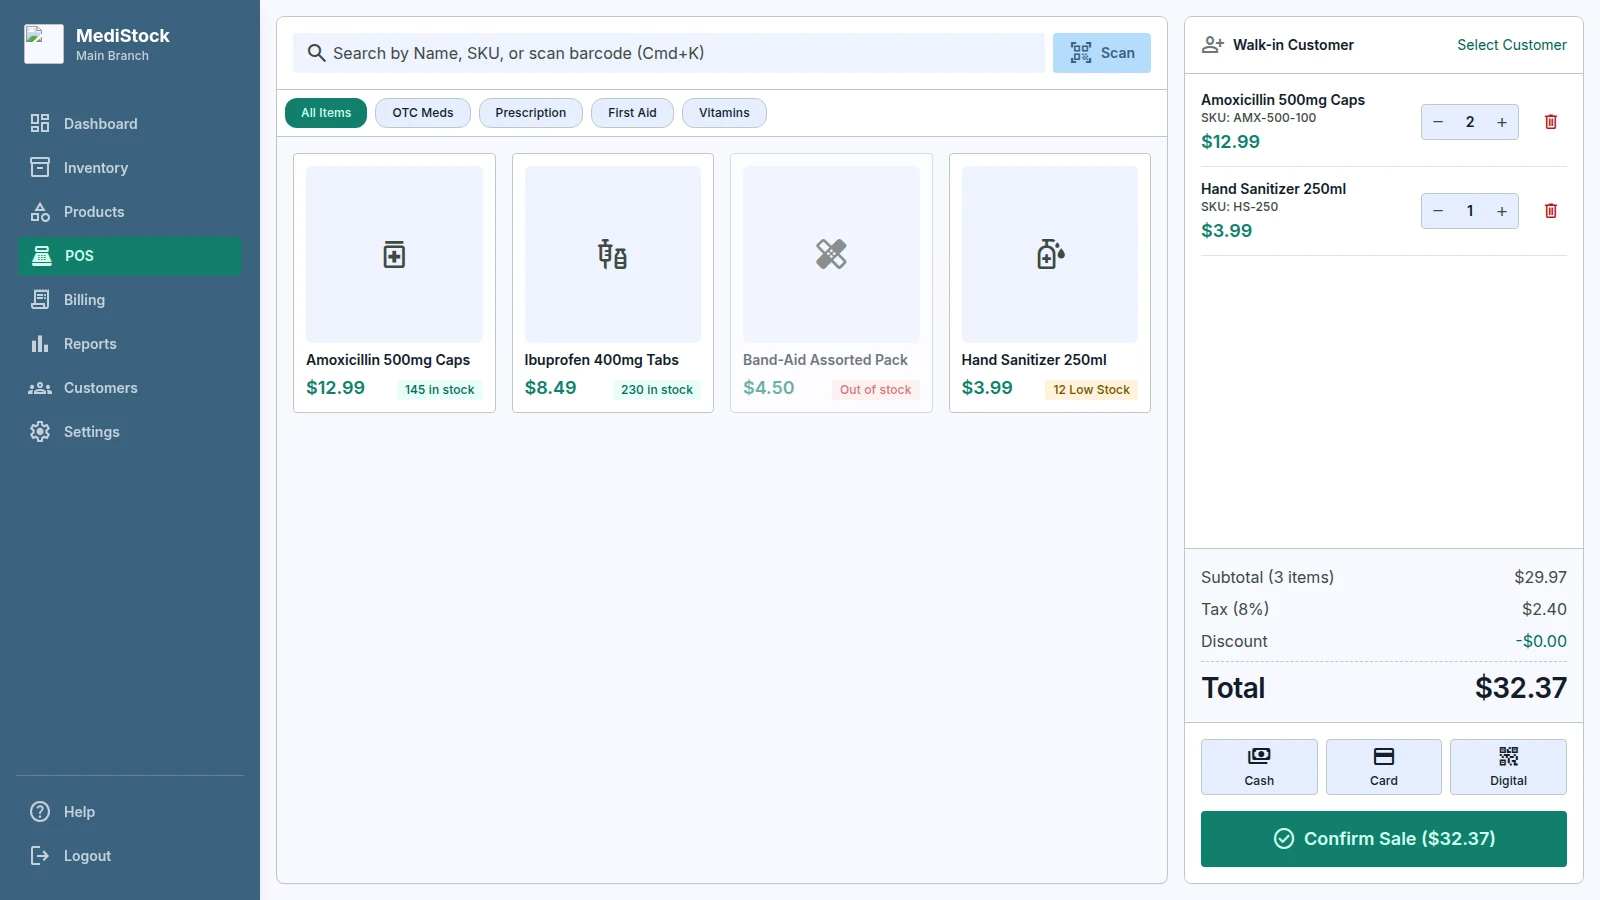This screenshot has width=1600, height=900.
Task: Add Amoxicillin 500mg Caps product card
Action: coord(394,283)
